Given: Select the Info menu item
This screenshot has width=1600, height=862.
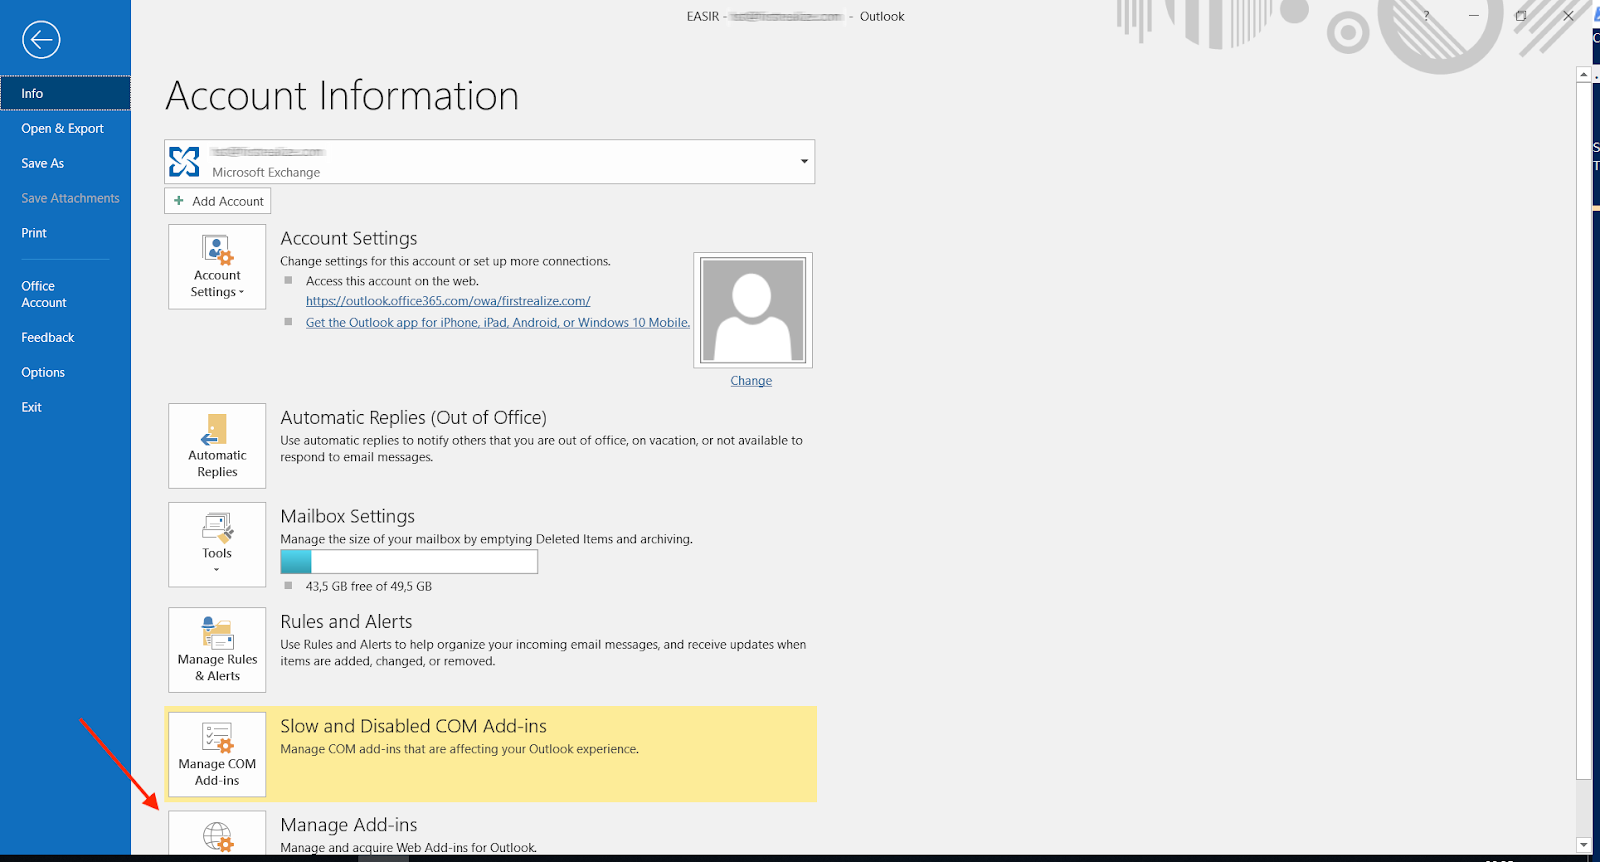Looking at the screenshot, I should point(65,93).
